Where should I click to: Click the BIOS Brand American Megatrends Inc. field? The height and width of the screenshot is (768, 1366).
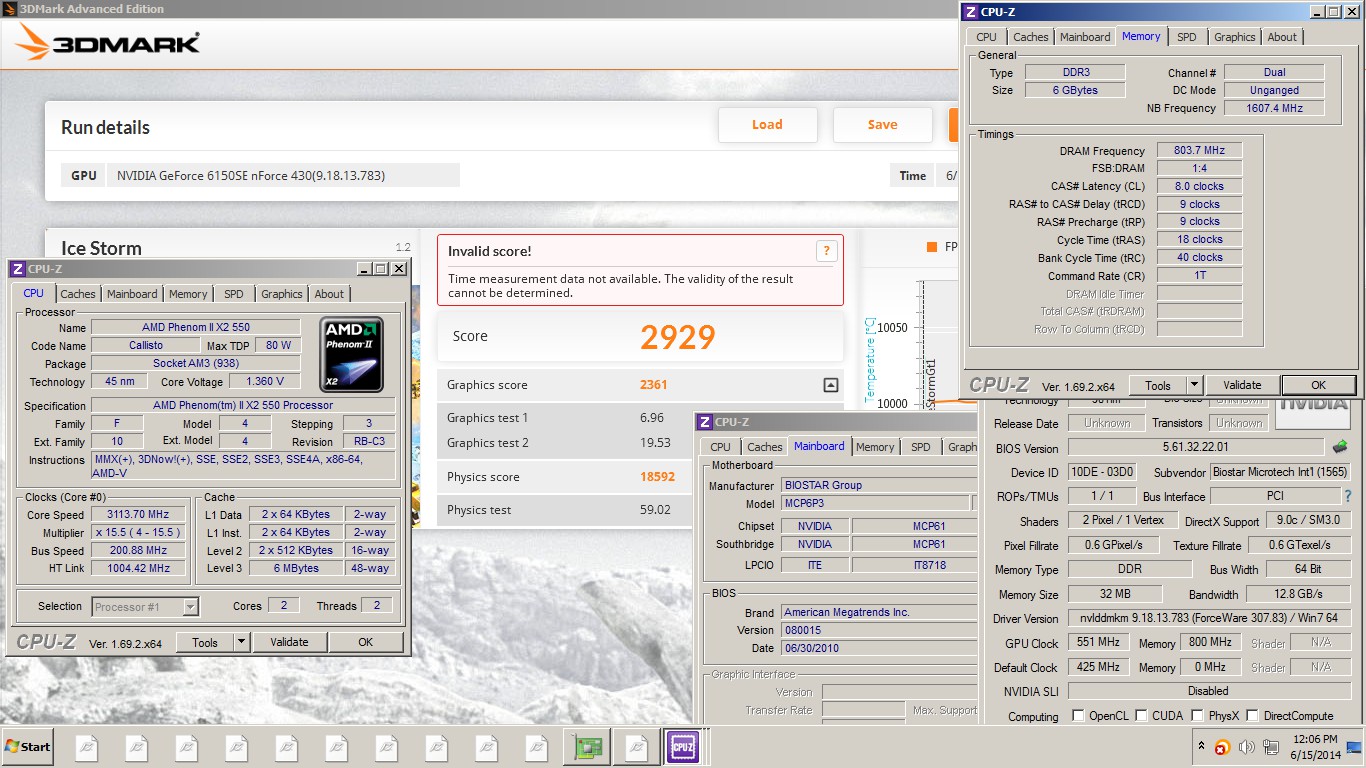point(879,612)
